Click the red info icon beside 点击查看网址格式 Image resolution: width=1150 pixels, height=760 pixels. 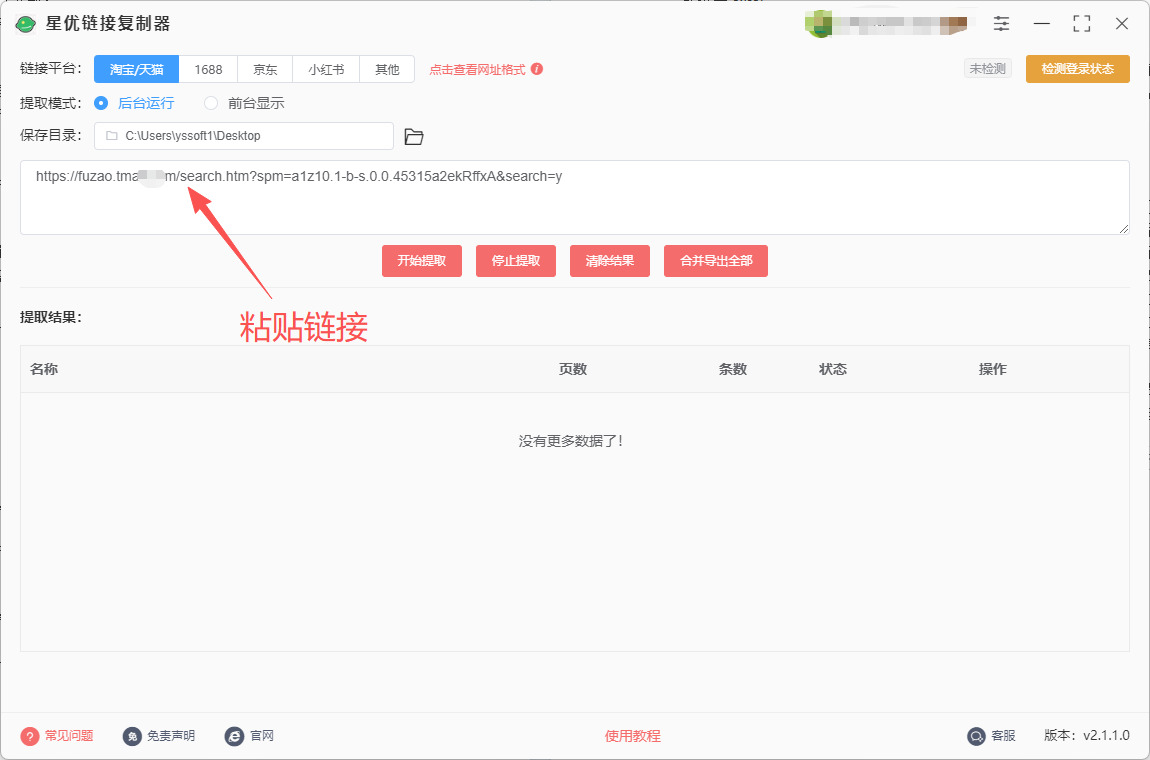(537, 69)
